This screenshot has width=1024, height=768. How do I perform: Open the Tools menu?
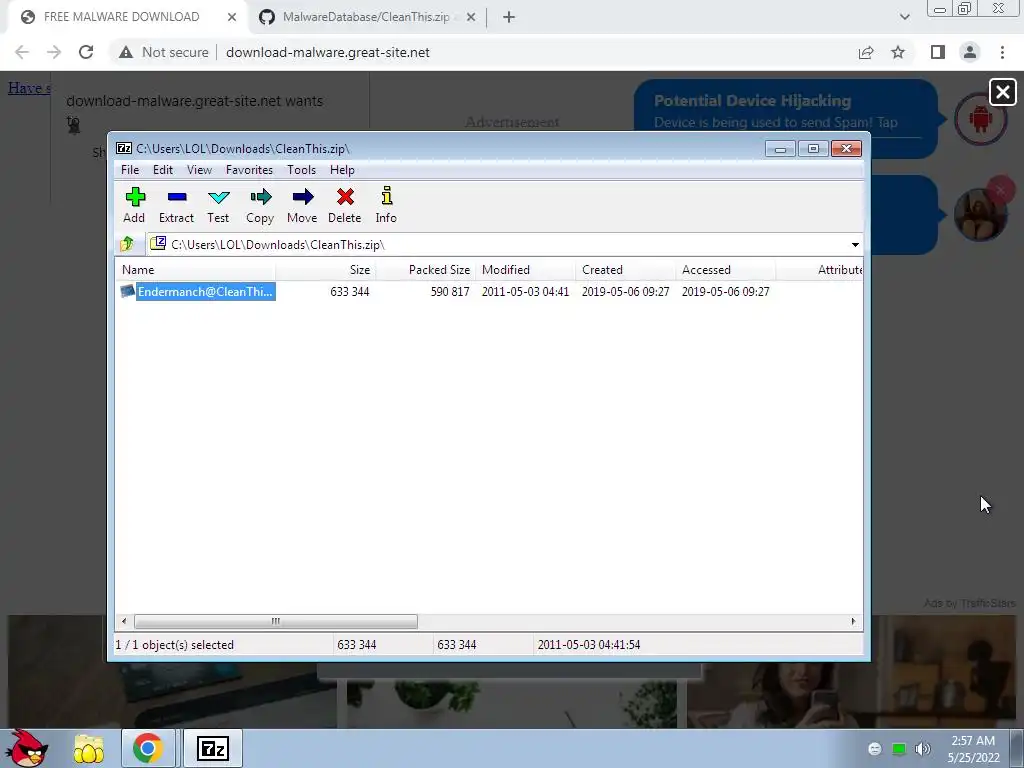tap(301, 170)
